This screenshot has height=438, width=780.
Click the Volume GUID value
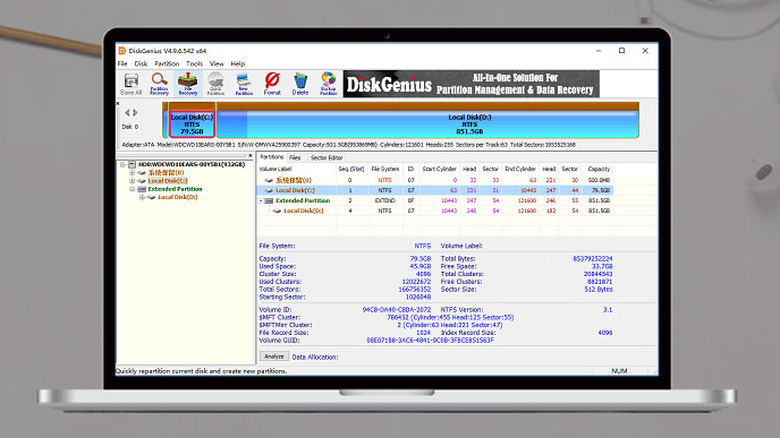[x=430, y=340]
